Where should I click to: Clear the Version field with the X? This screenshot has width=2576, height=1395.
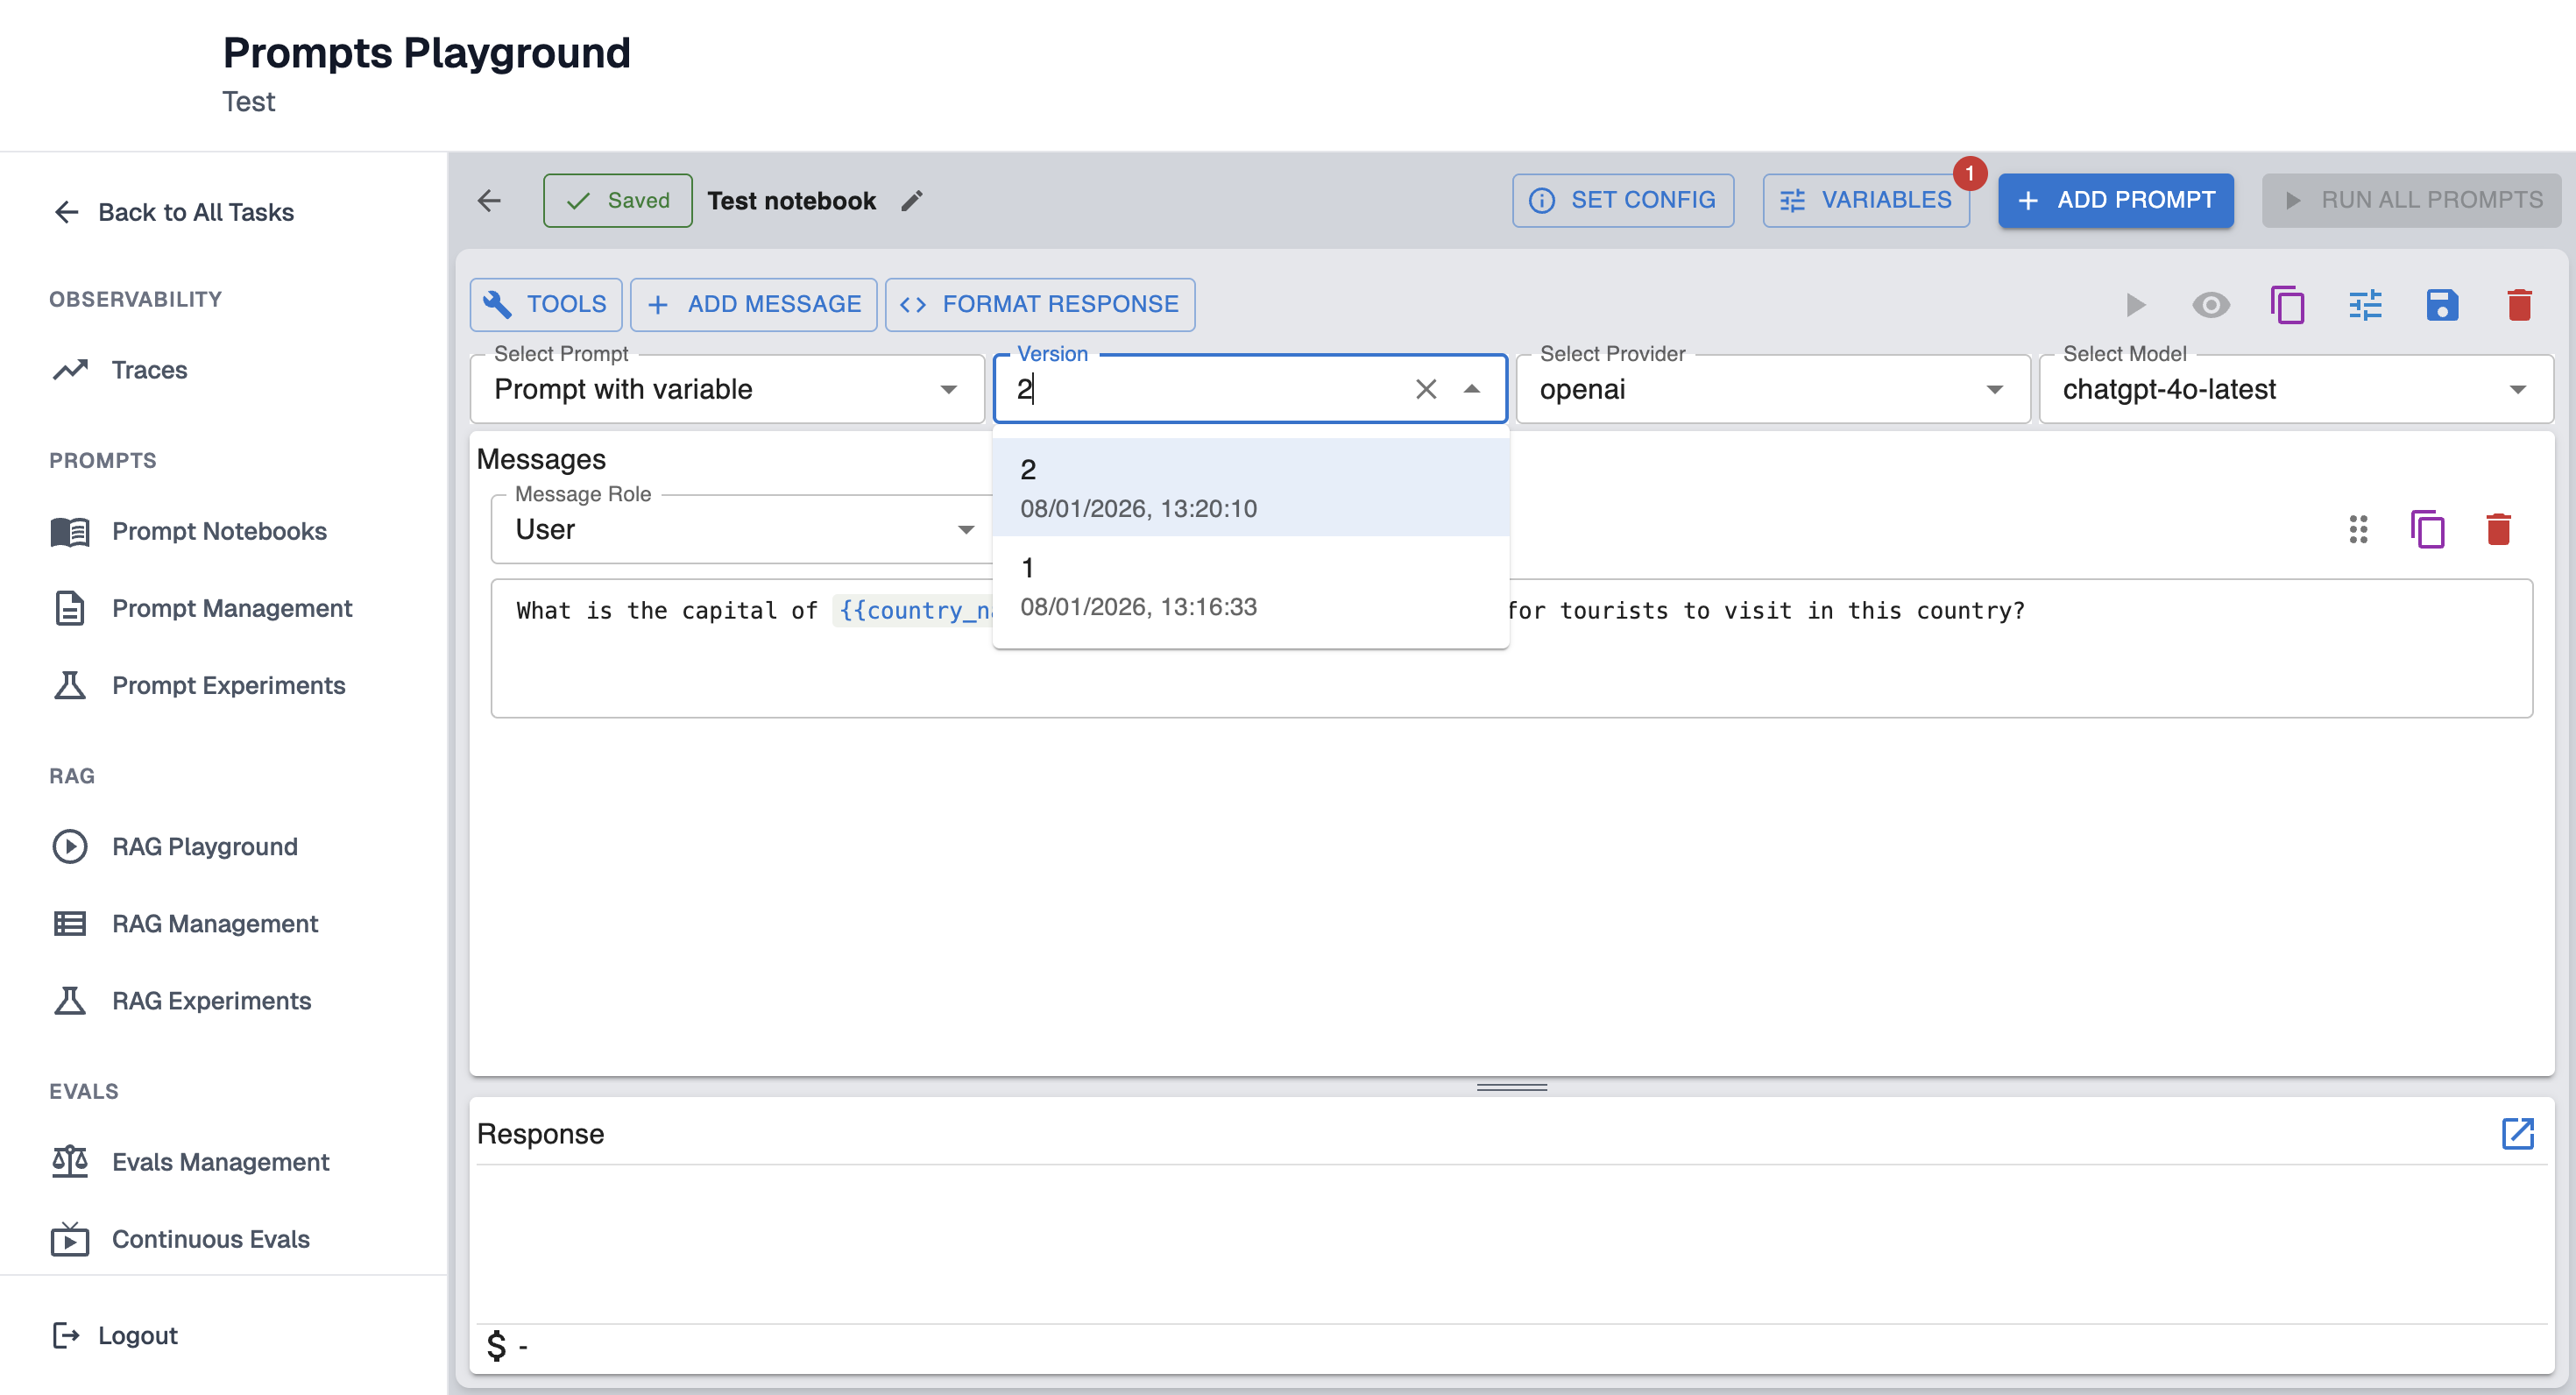[1425, 389]
